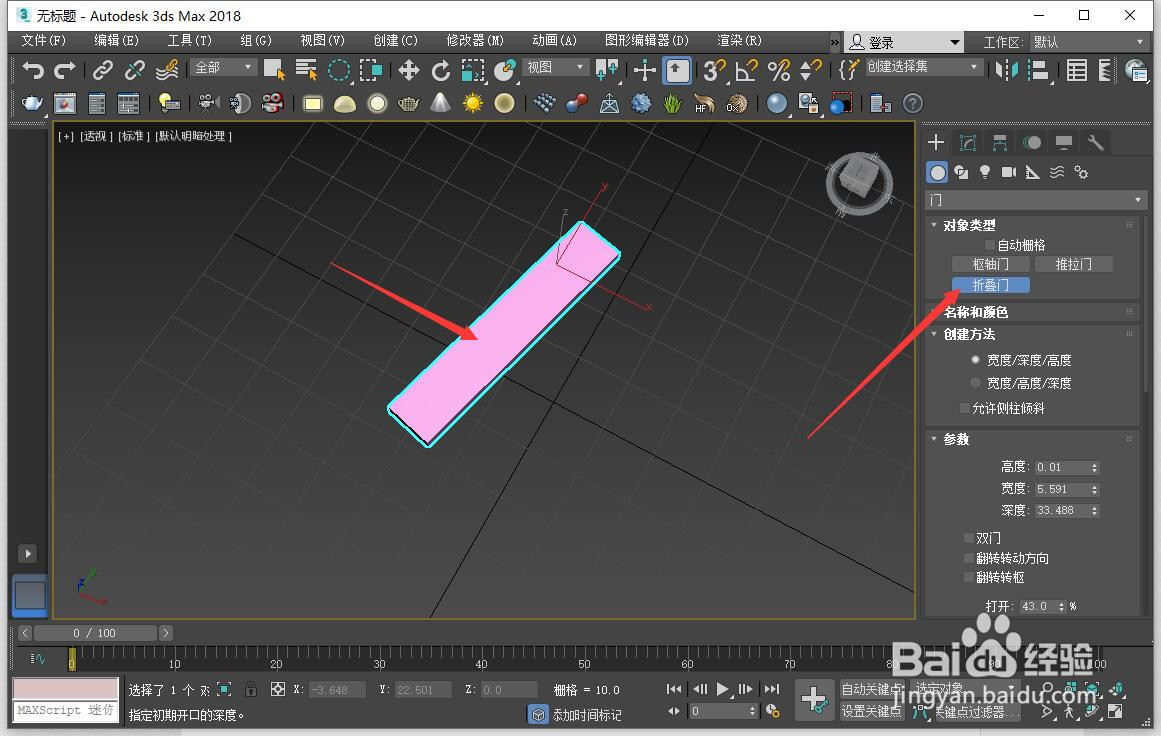This screenshot has width=1161, height=736.
Task: Click the 0 / 100 time slider
Action: [95, 633]
